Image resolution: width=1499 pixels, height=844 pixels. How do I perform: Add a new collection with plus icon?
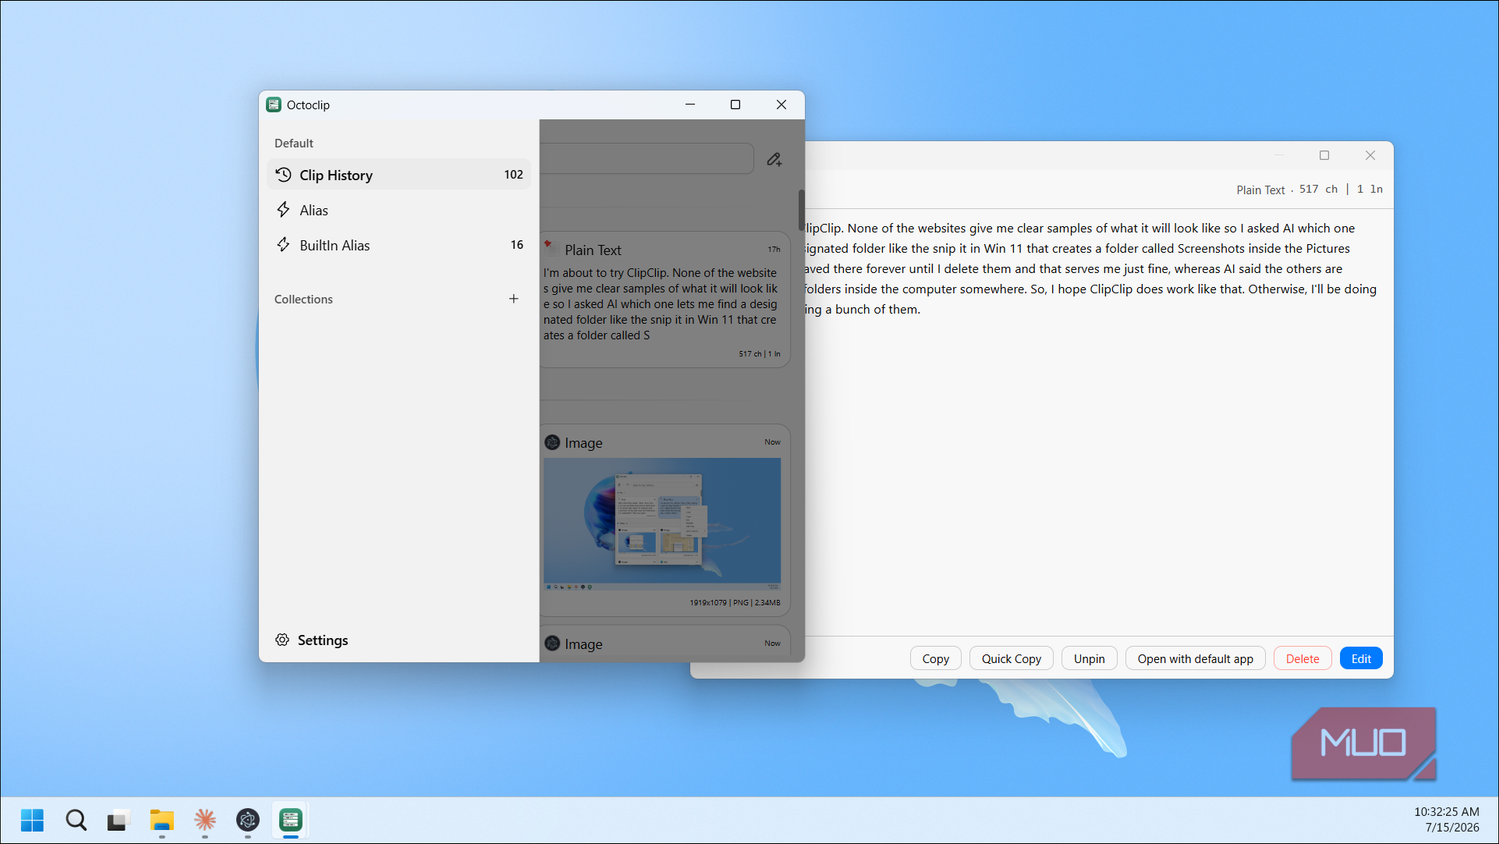[513, 299]
